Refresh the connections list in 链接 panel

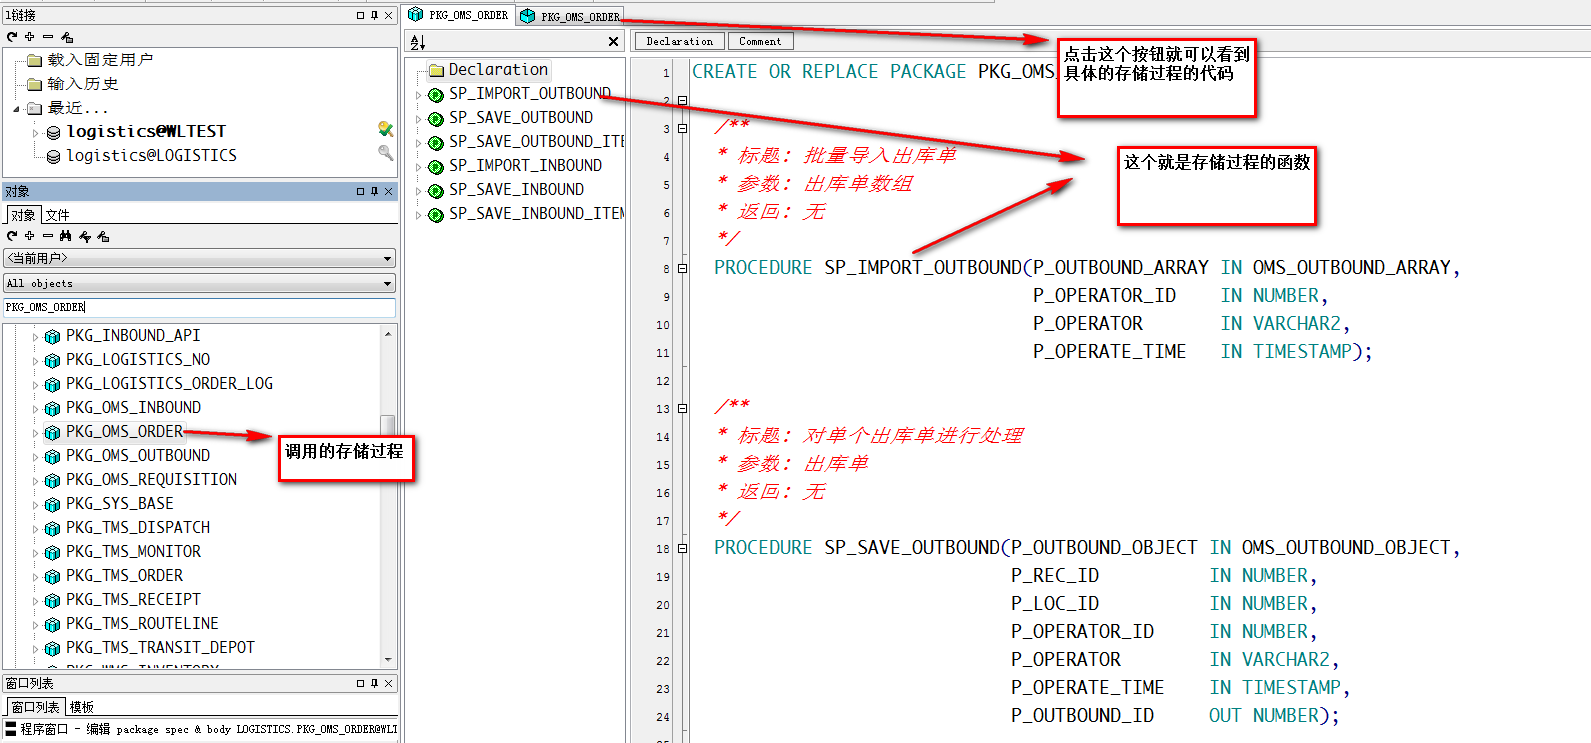(12, 37)
